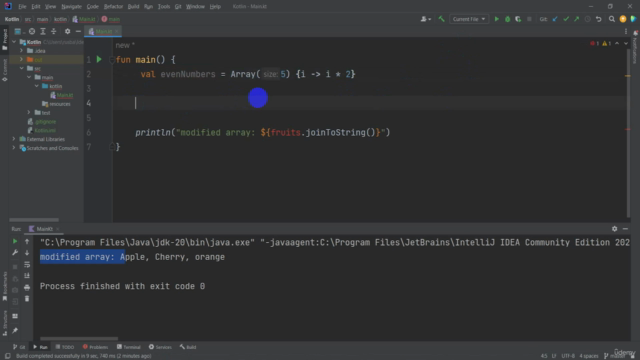Clear console output with trash icon
640x360 pixels.
tap(27, 299)
